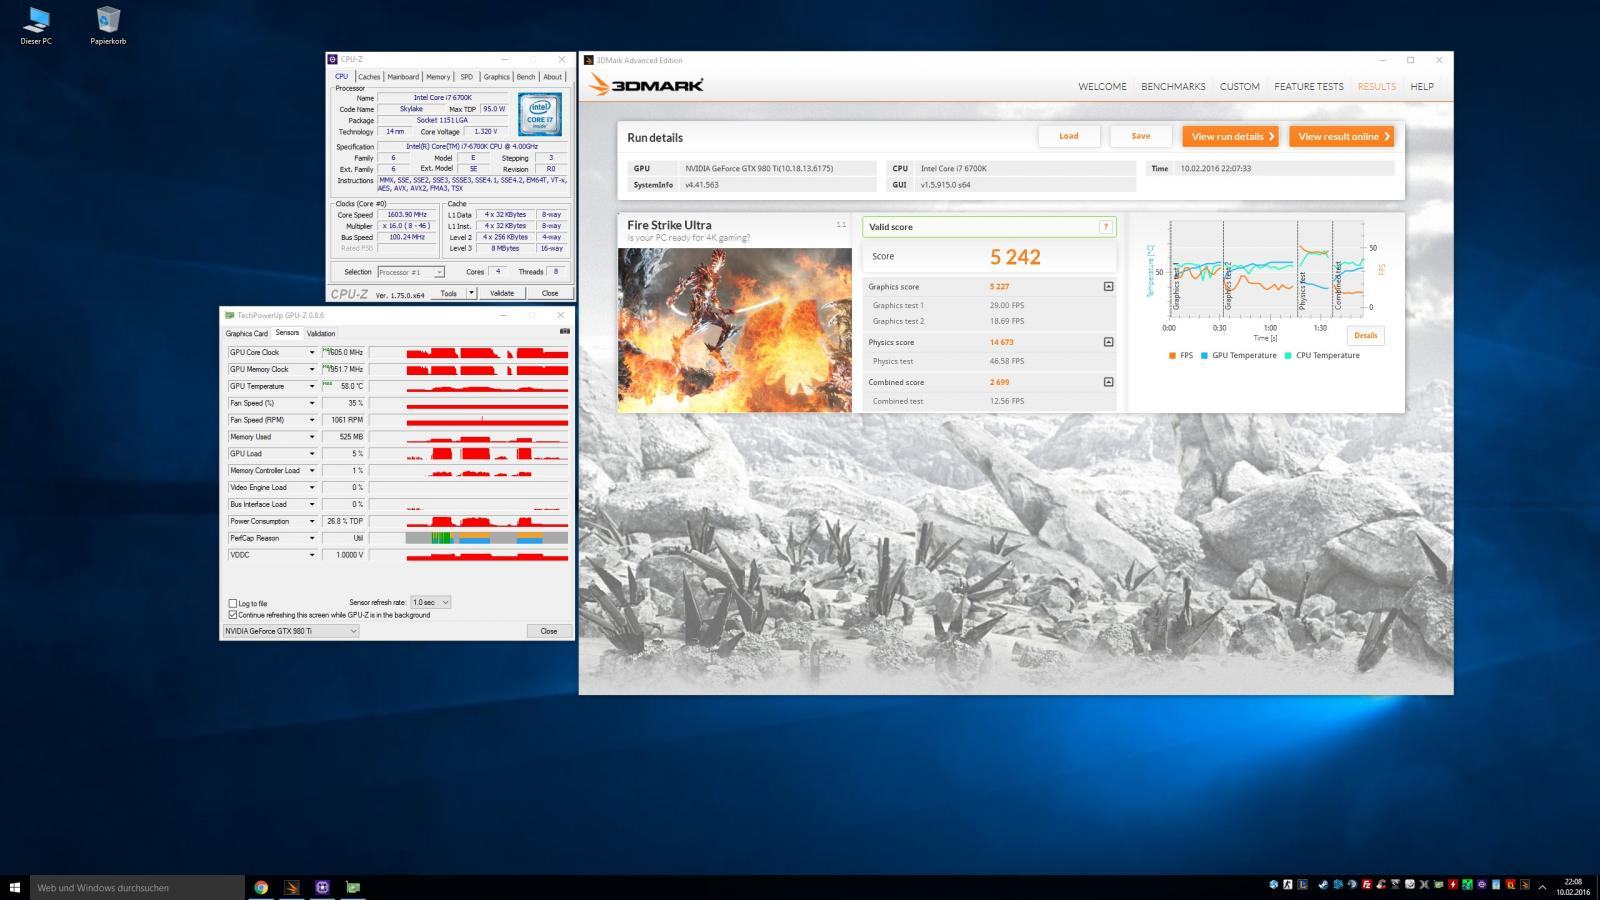Click Load button in Run details

click(1069, 136)
